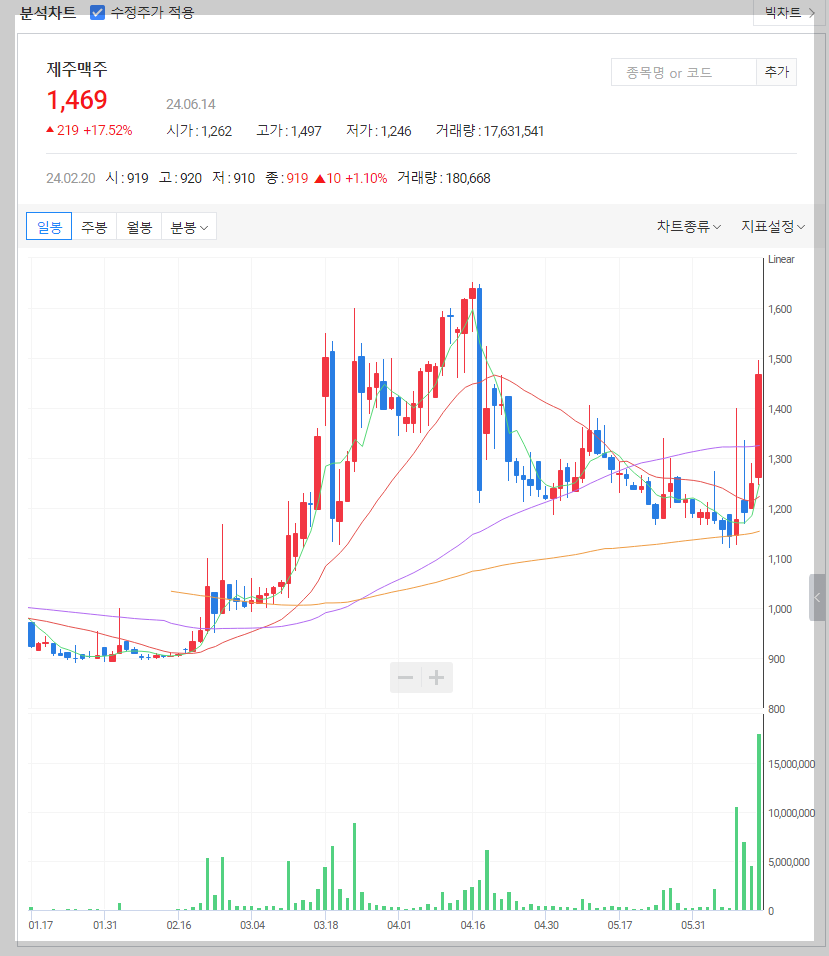This screenshot has width=829, height=956.
Task: Expand the side panel arrow handle
Action: [817, 598]
